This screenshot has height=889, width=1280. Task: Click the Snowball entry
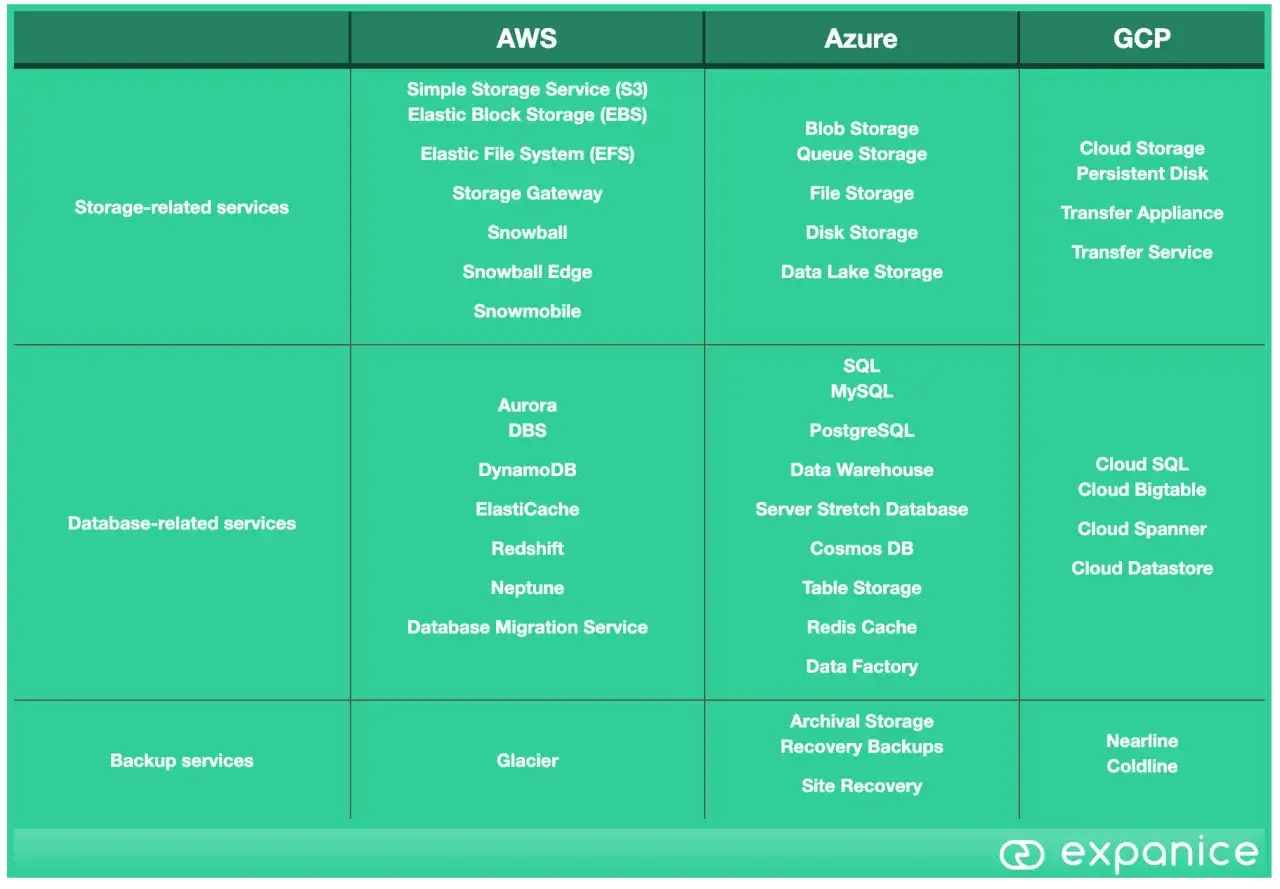coord(527,232)
